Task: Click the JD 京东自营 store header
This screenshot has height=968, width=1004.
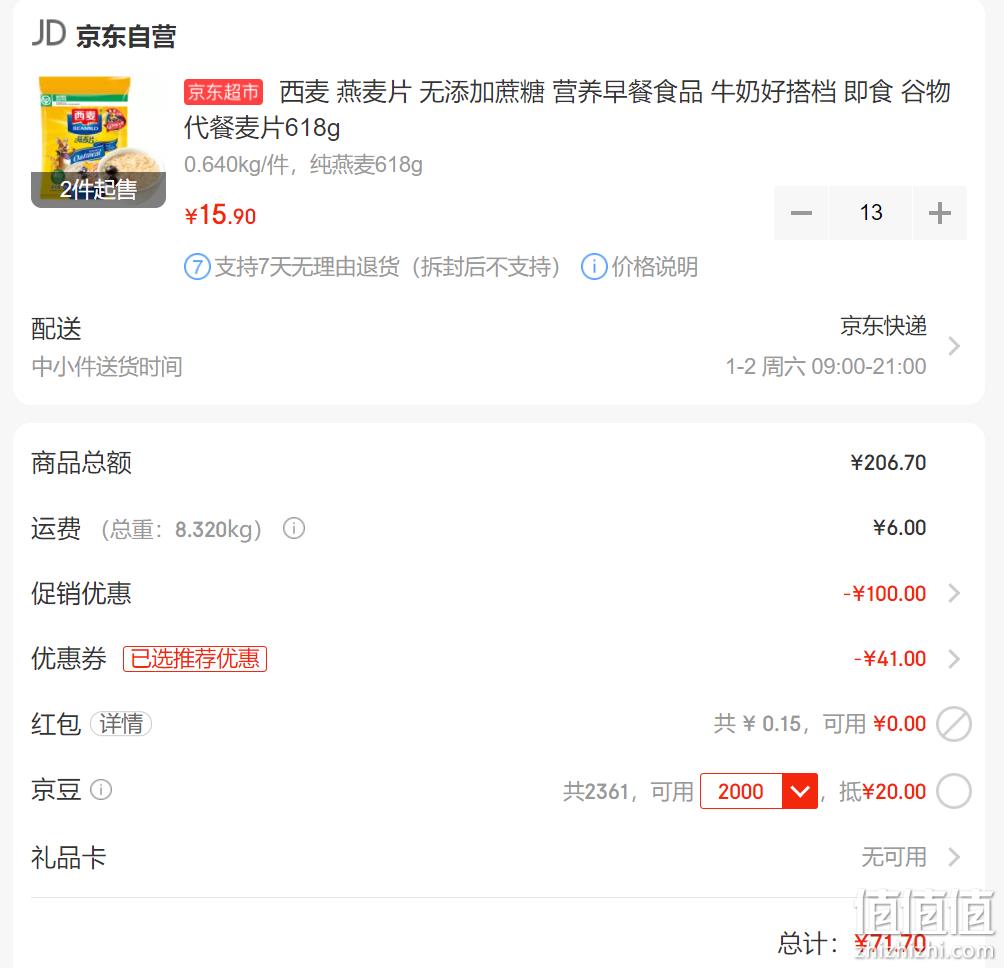Action: pyautogui.click(x=104, y=35)
